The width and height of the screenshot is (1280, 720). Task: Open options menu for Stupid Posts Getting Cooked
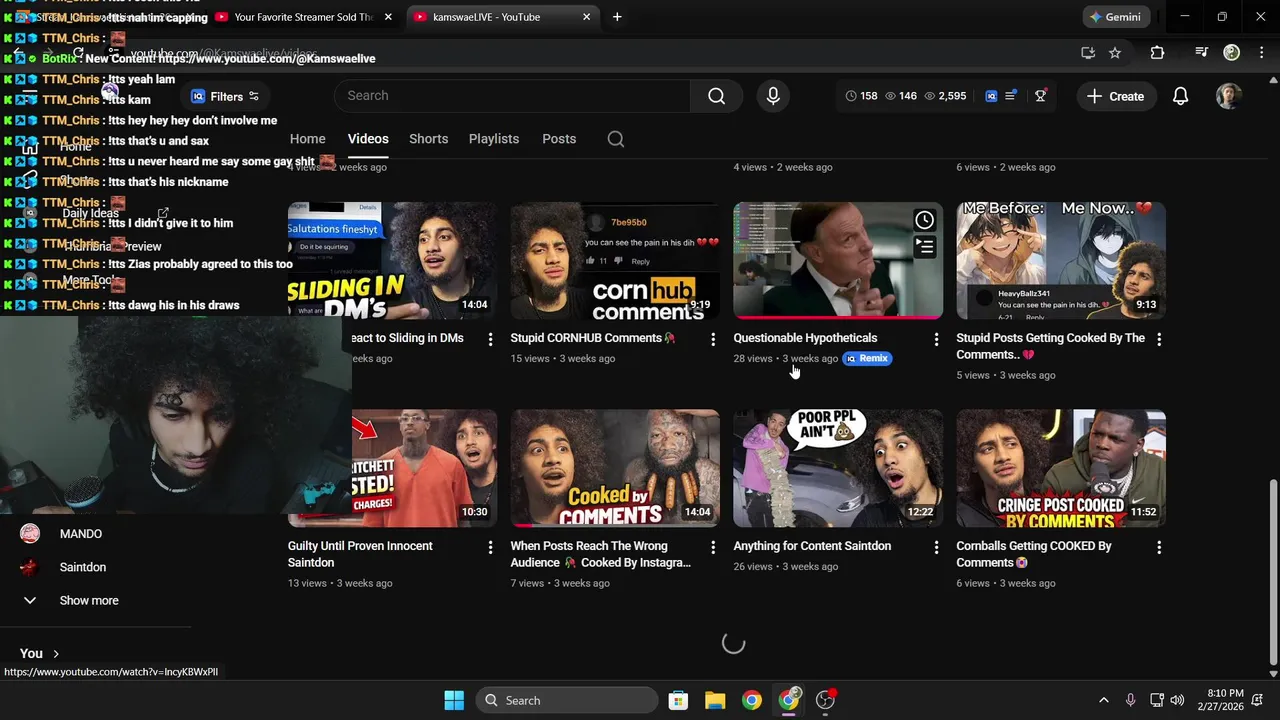(1159, 340)
